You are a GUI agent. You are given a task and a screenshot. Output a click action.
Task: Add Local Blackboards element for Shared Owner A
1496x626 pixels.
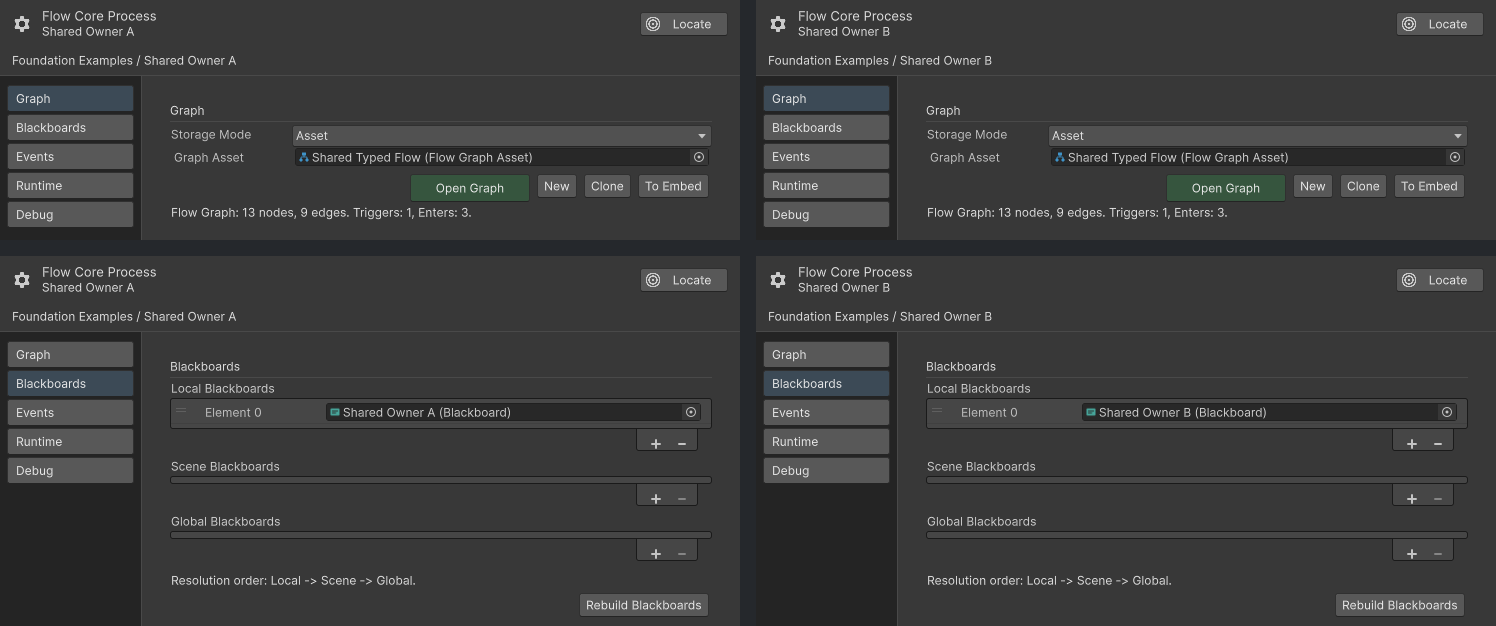pyautogui.click(x=656, y=443)
